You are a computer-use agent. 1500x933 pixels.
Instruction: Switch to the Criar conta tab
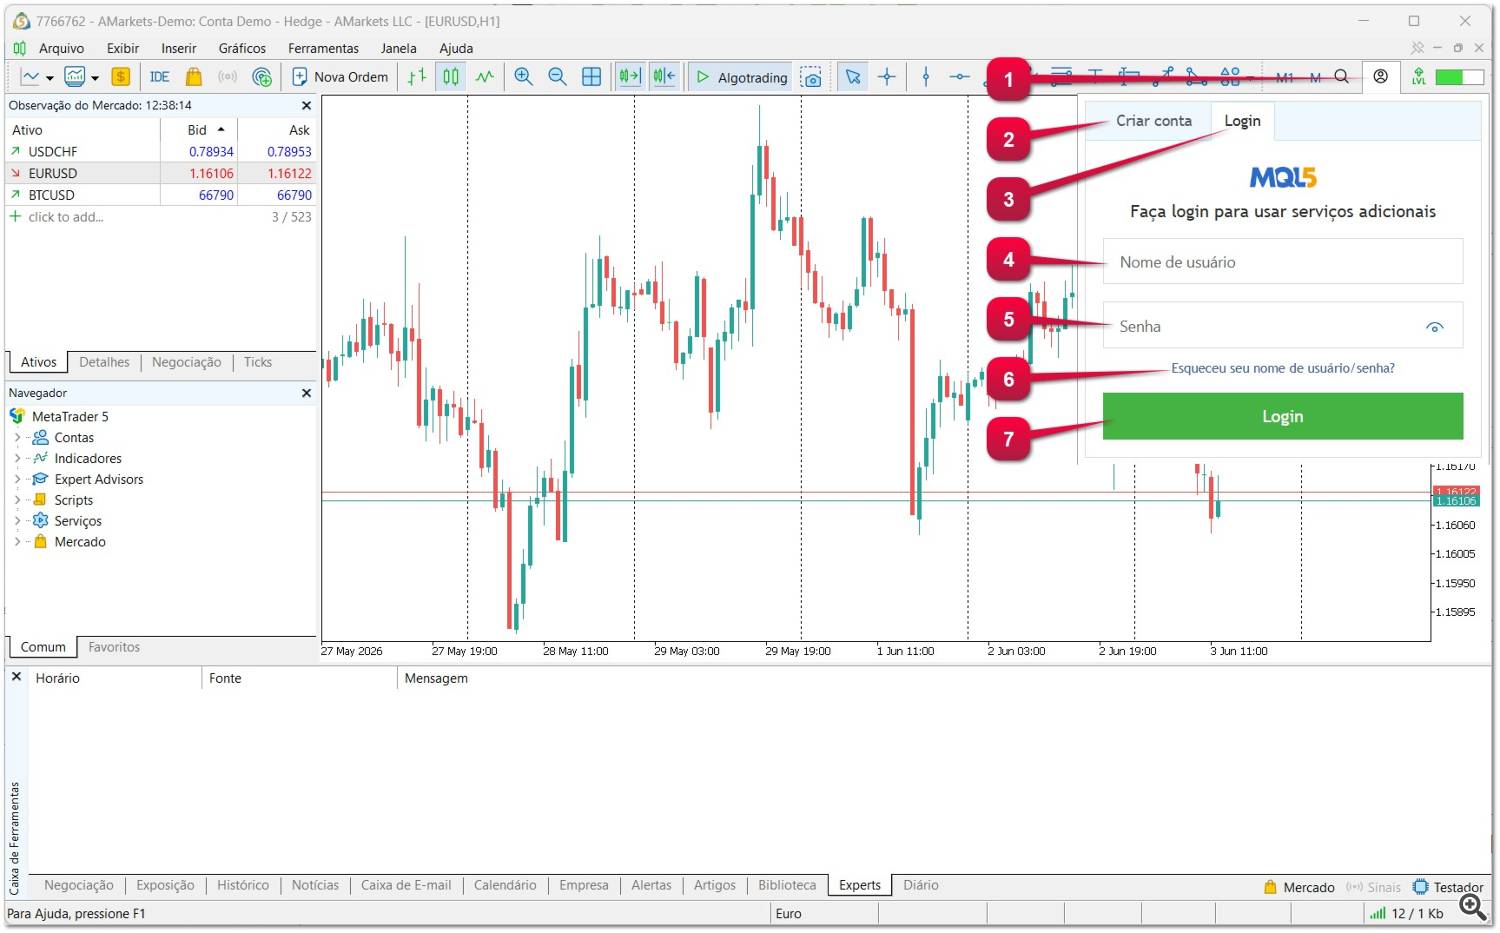[1154, 121]
